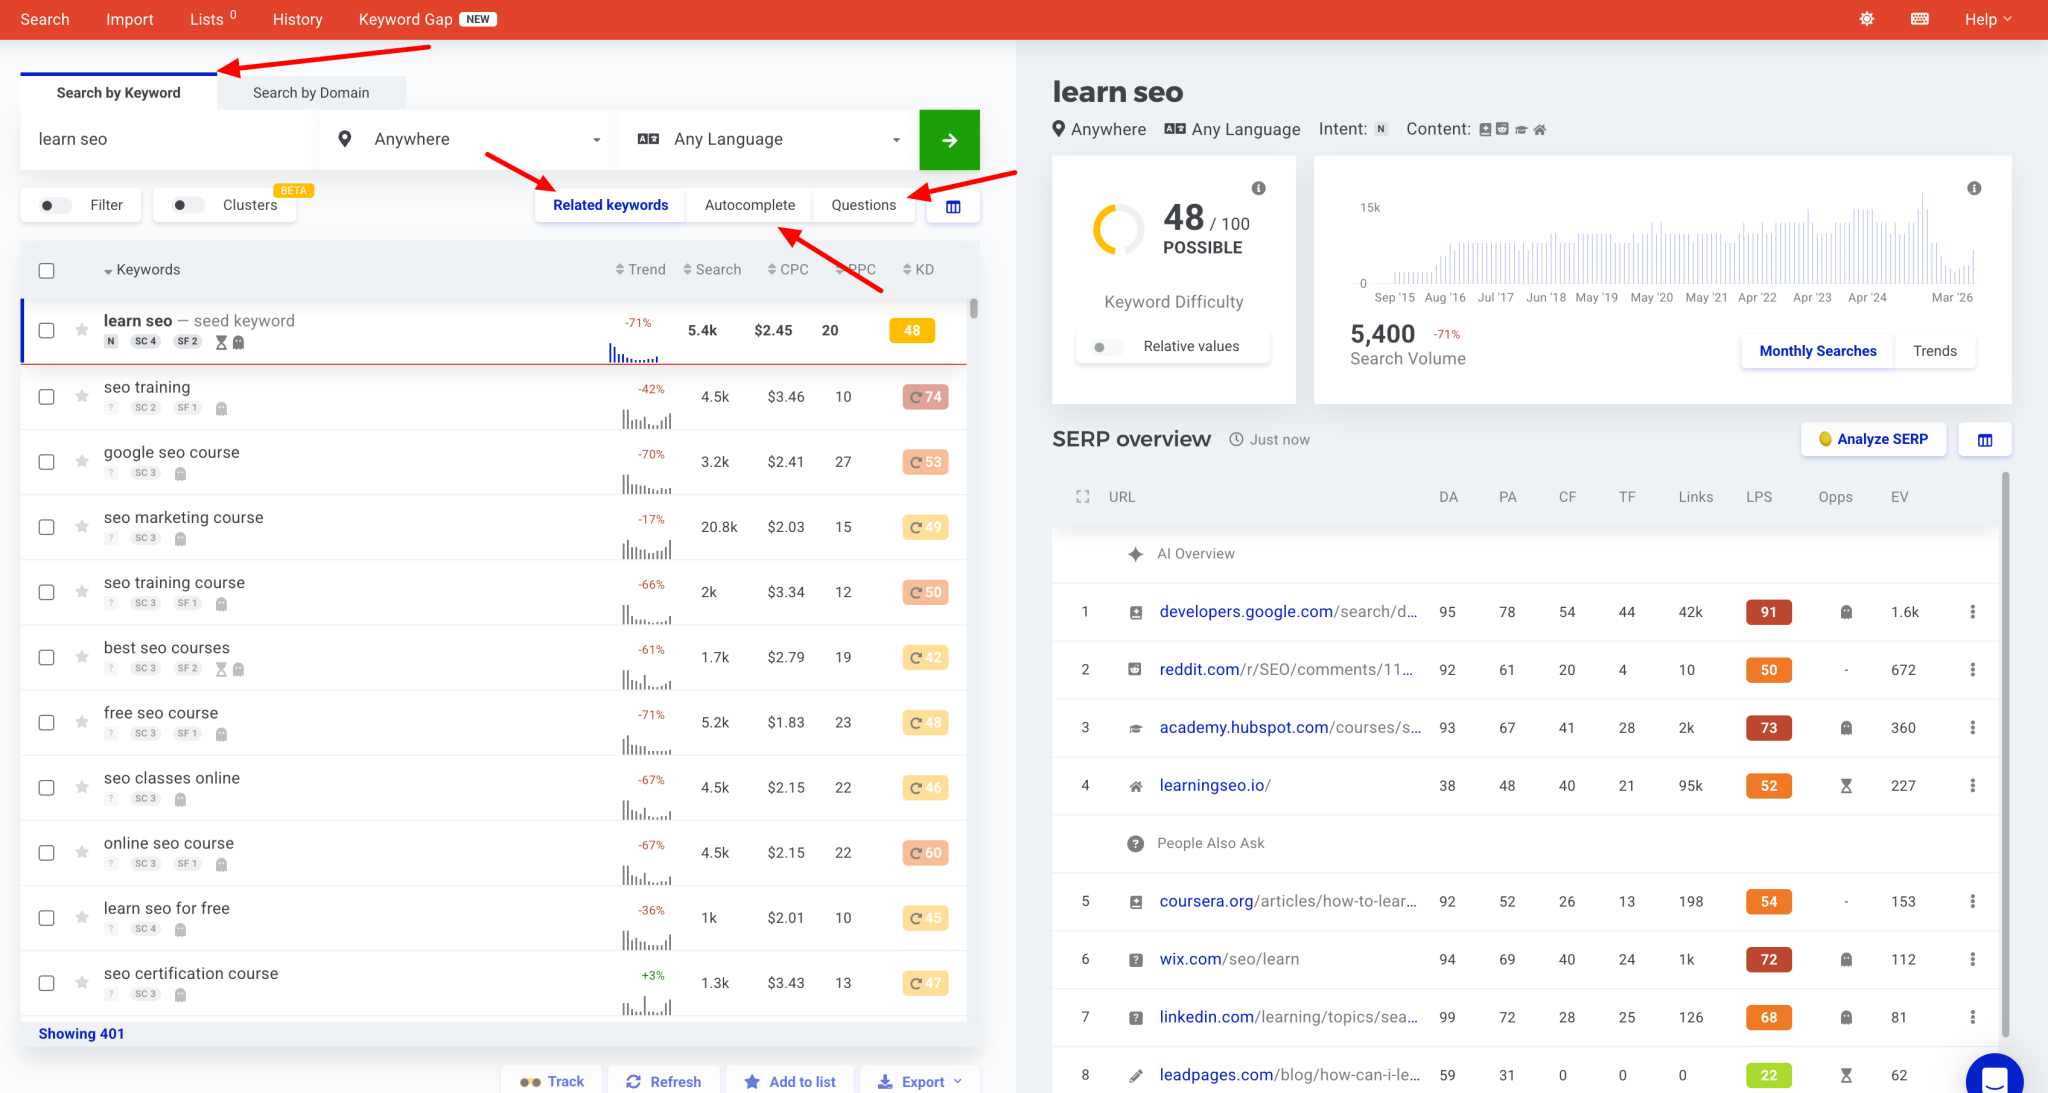2048x1093 pixels.
Task: Star the seo training keyword
Action: 82,396
